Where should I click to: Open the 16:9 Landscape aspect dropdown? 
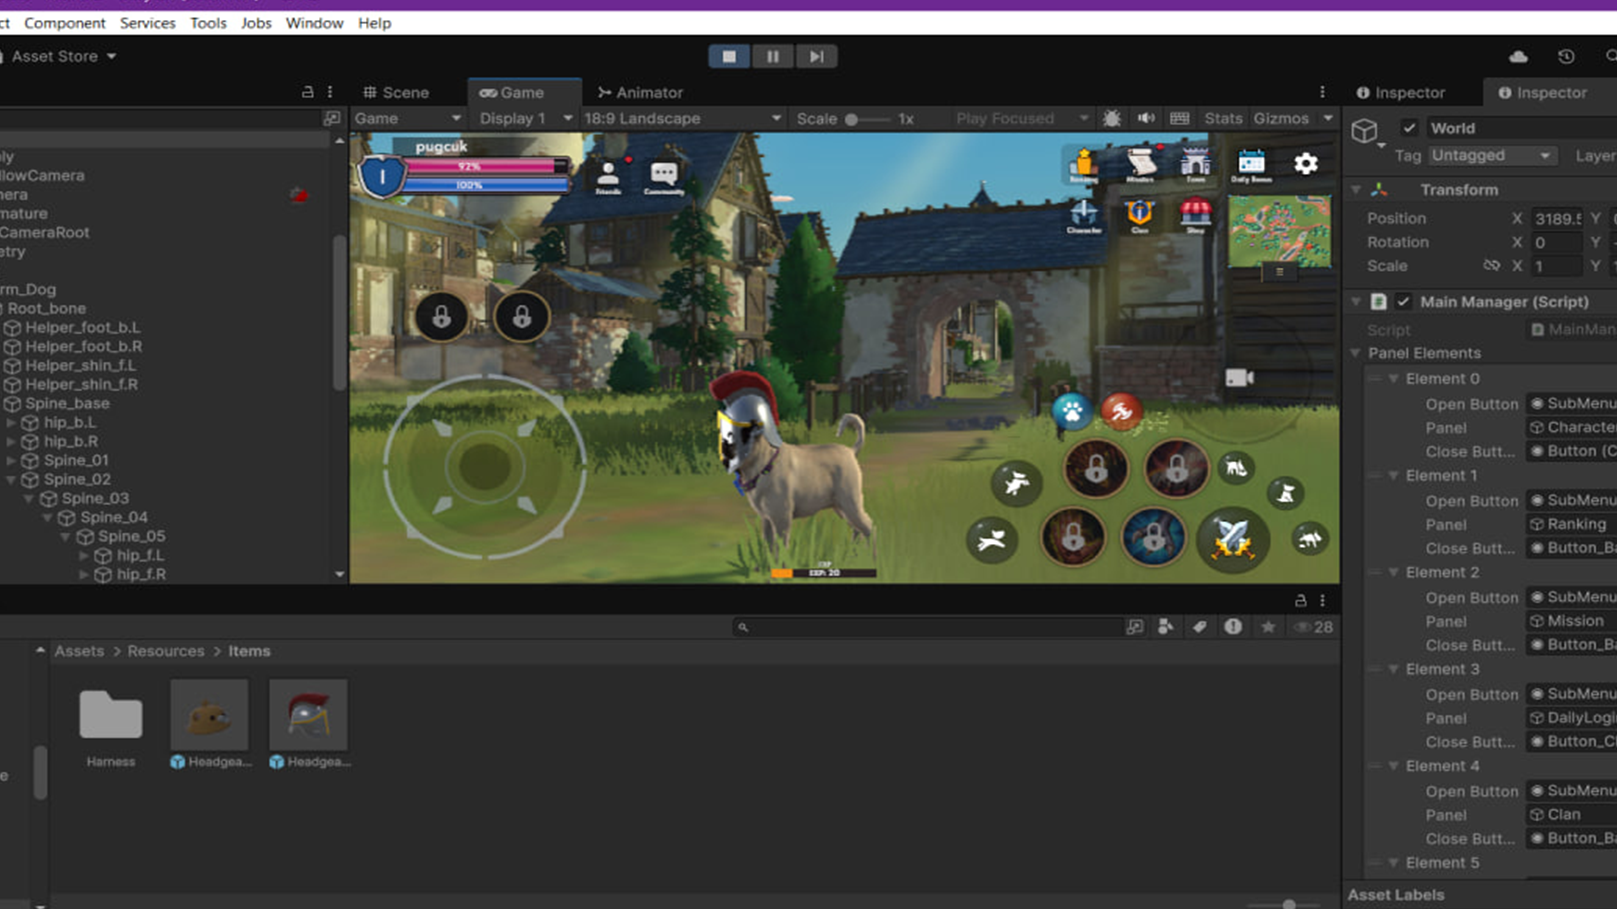pyautogui.click(x=682, y=118)
